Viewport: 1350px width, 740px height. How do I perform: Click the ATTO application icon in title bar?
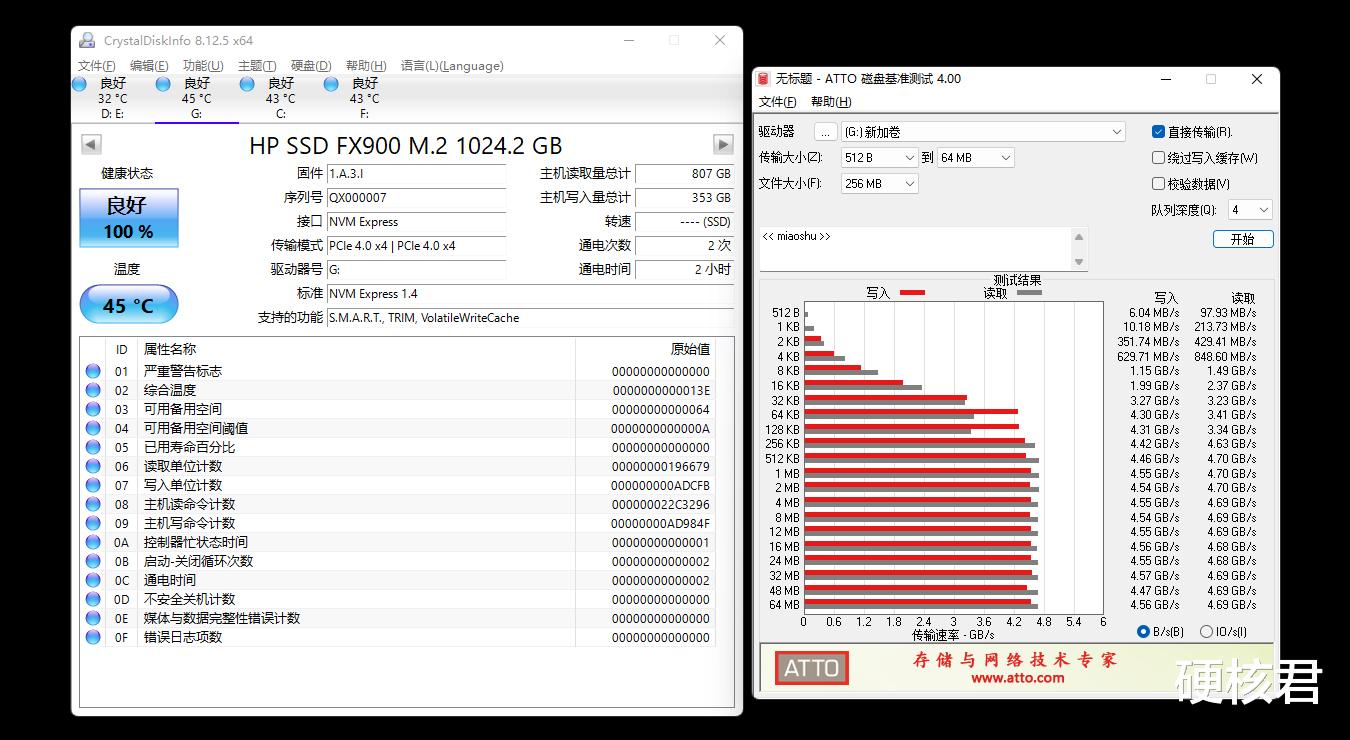click(x=763, y=78)
